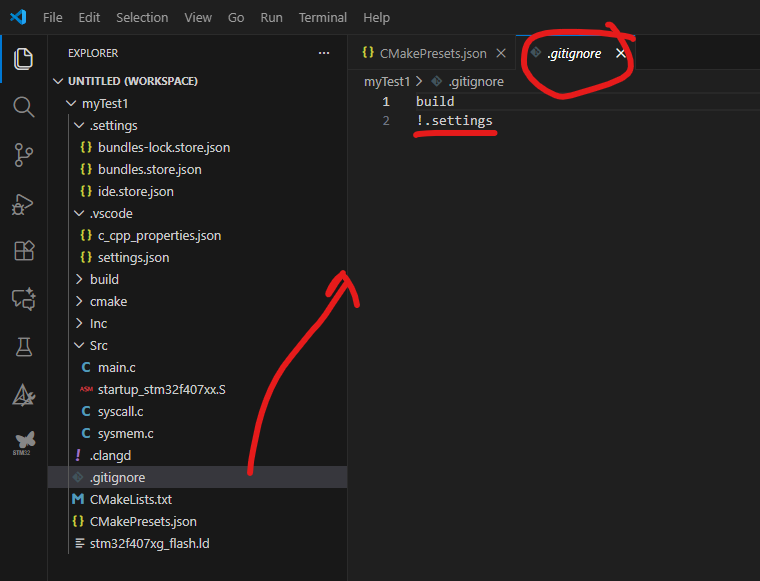The width and height of the screenshot is (760, 581).
Task: Open Source Control view
Action: 23,155
